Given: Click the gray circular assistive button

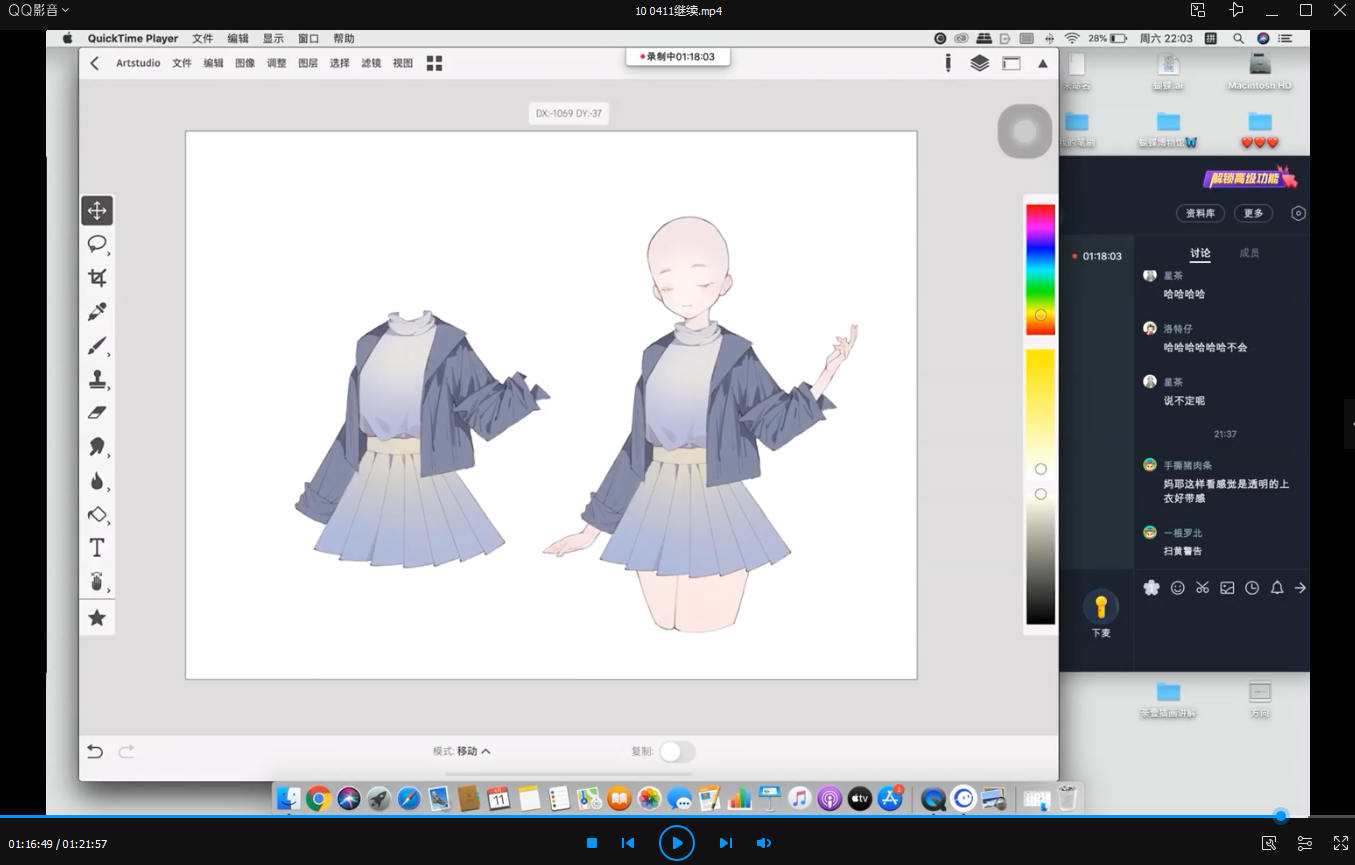Looking at the screenshot, I should pos(1025,131).
